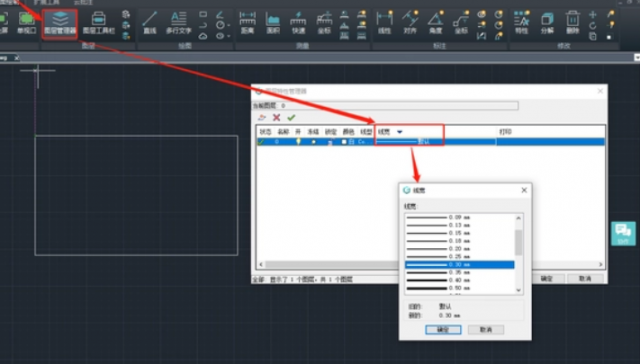The width and height of the screenshot is (640, 364).
Task: Click 取消 in the 线宽 dialog
Action: click(x=486, y=330)
